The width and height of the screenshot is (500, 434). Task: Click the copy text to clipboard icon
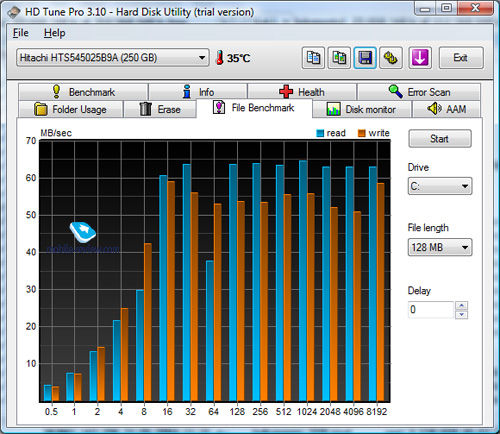tap(313, 58)
